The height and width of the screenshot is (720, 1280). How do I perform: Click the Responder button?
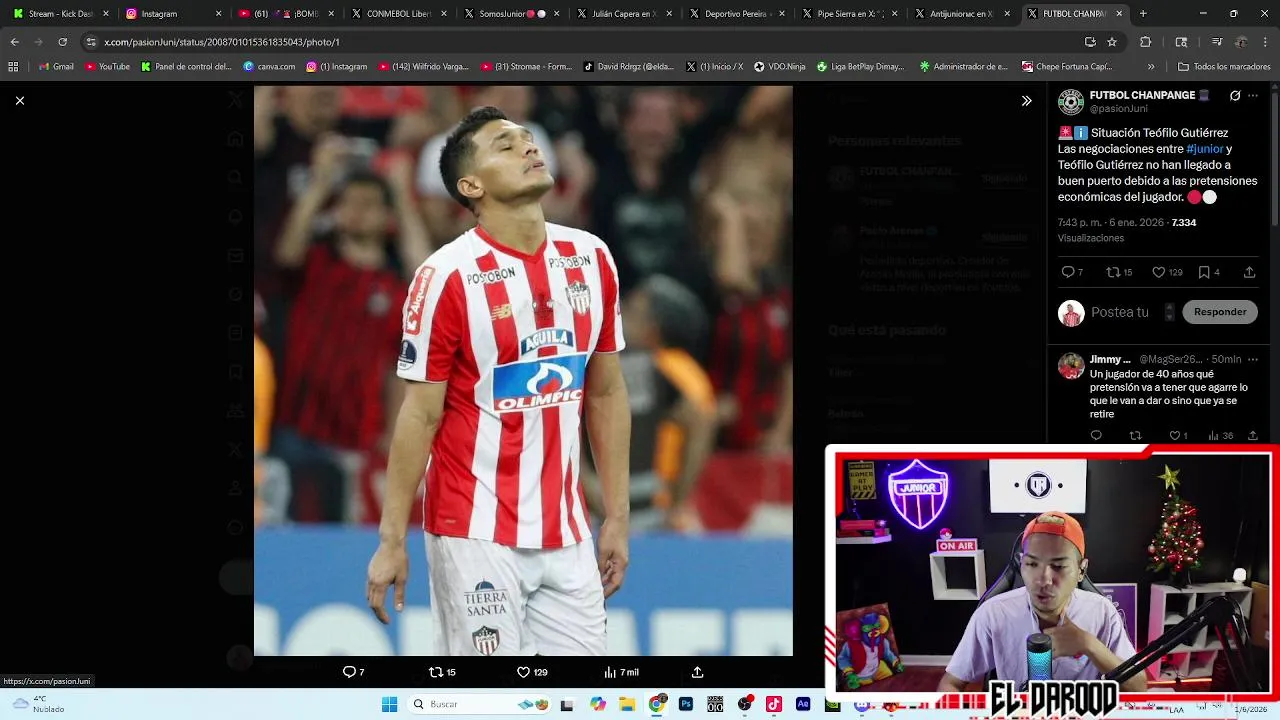coord(1220,312)
